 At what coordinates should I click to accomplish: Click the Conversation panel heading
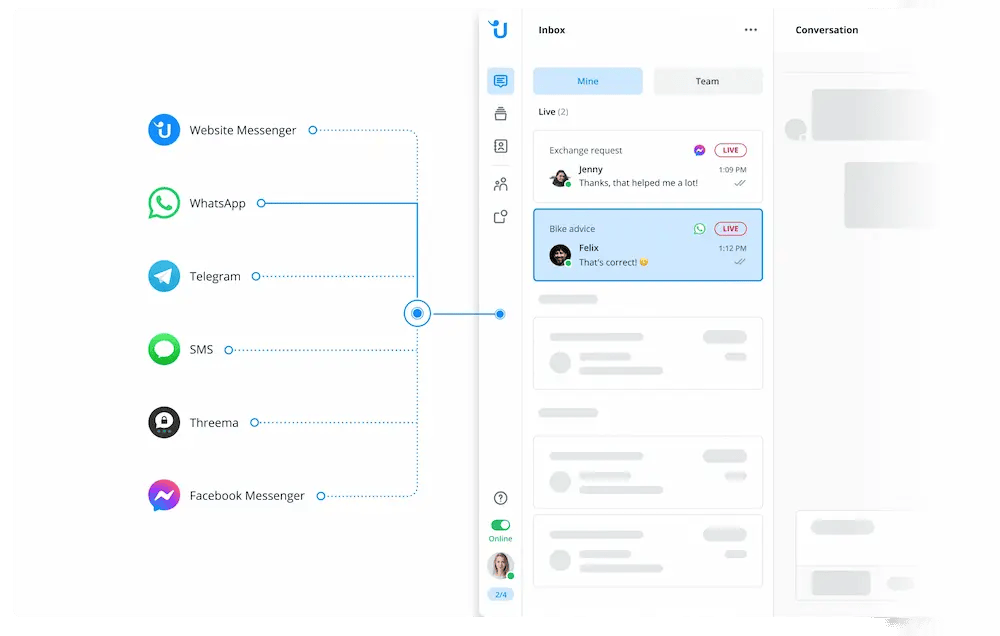pyautogui.click(x=827, y=30)
